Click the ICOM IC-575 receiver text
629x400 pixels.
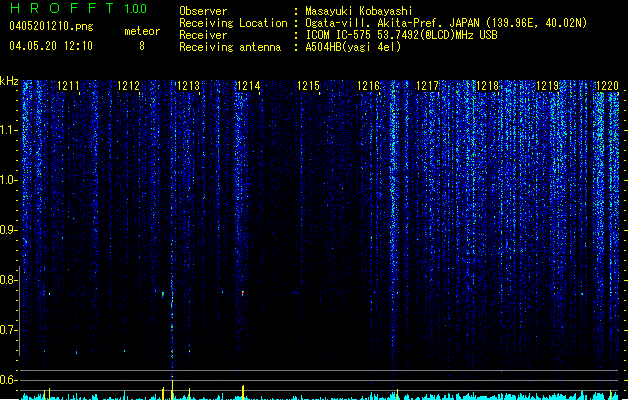coord(402,35)
